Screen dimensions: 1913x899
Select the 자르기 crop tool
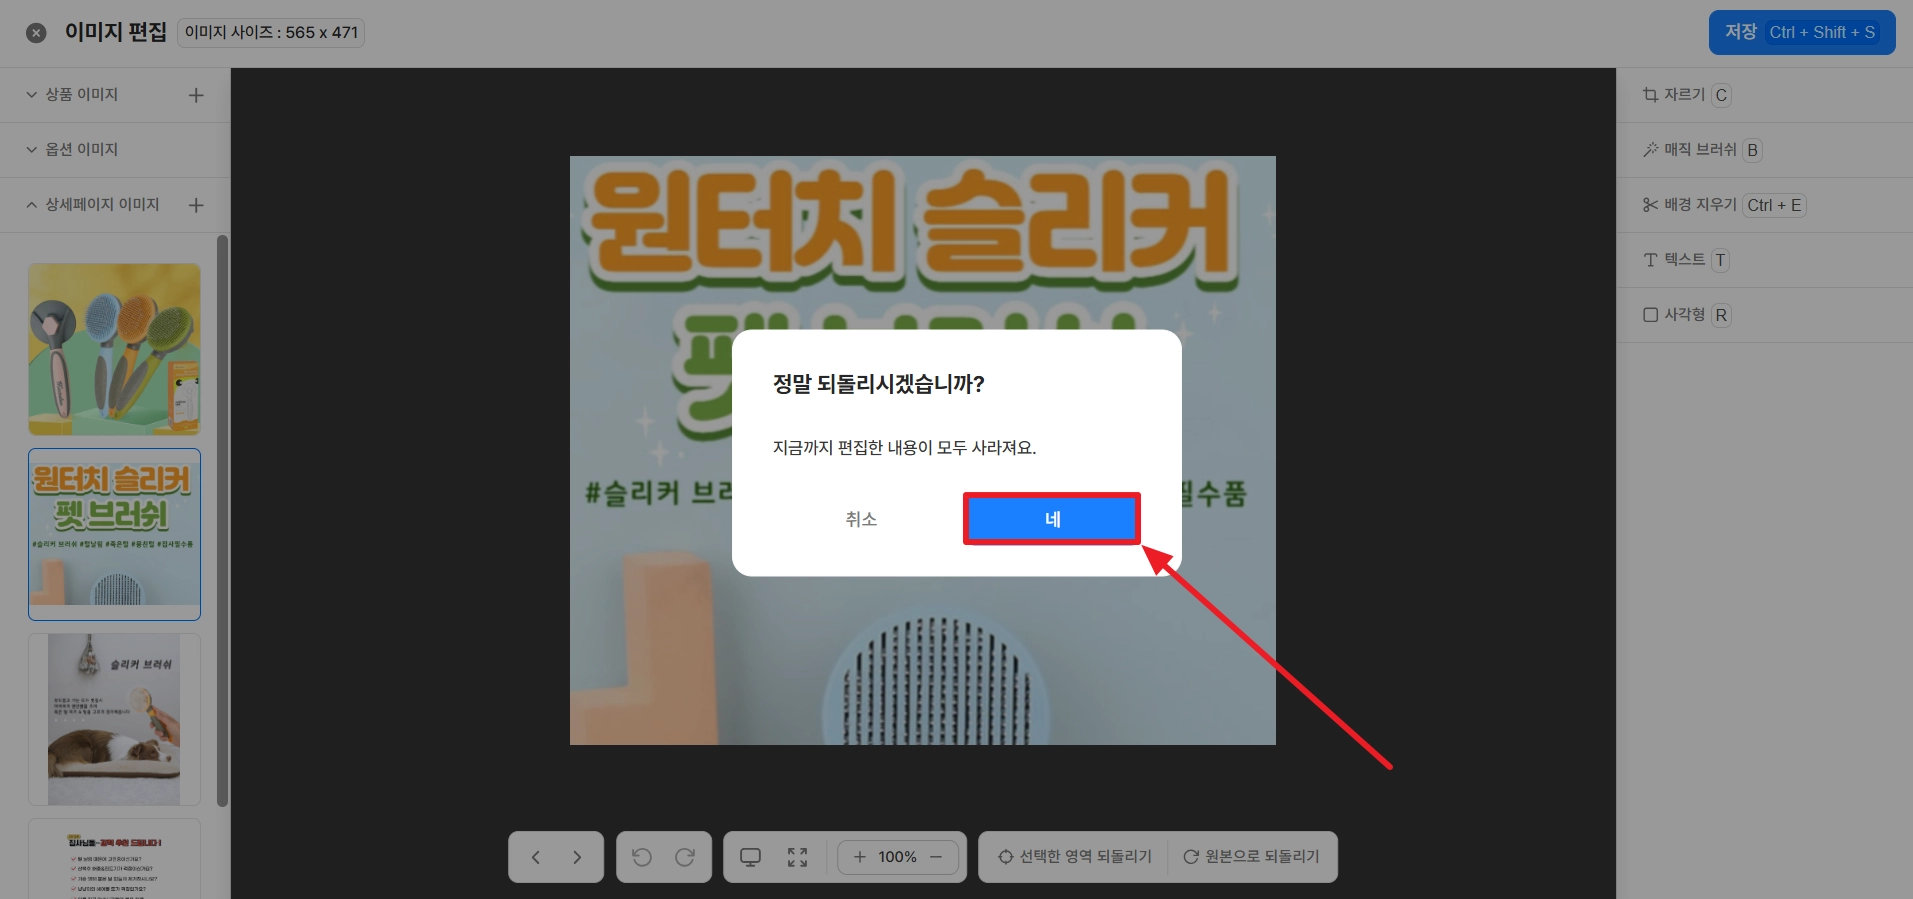(1686, 95)
